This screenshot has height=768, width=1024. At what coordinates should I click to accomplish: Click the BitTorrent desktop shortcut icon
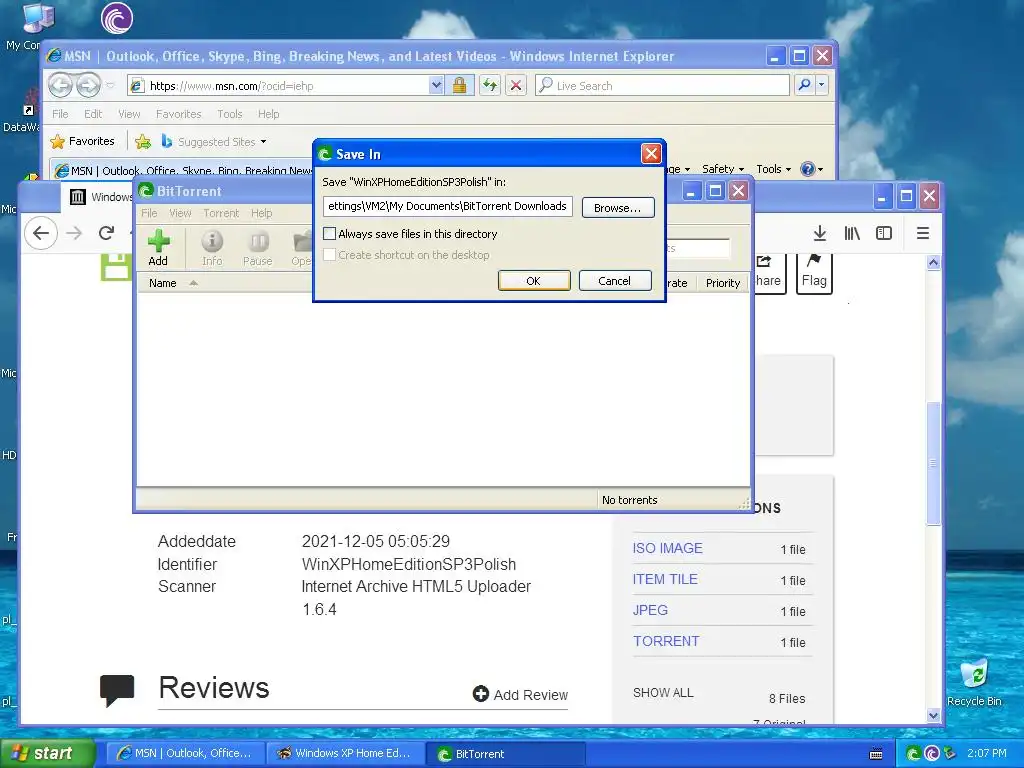[x=117, y=18]
